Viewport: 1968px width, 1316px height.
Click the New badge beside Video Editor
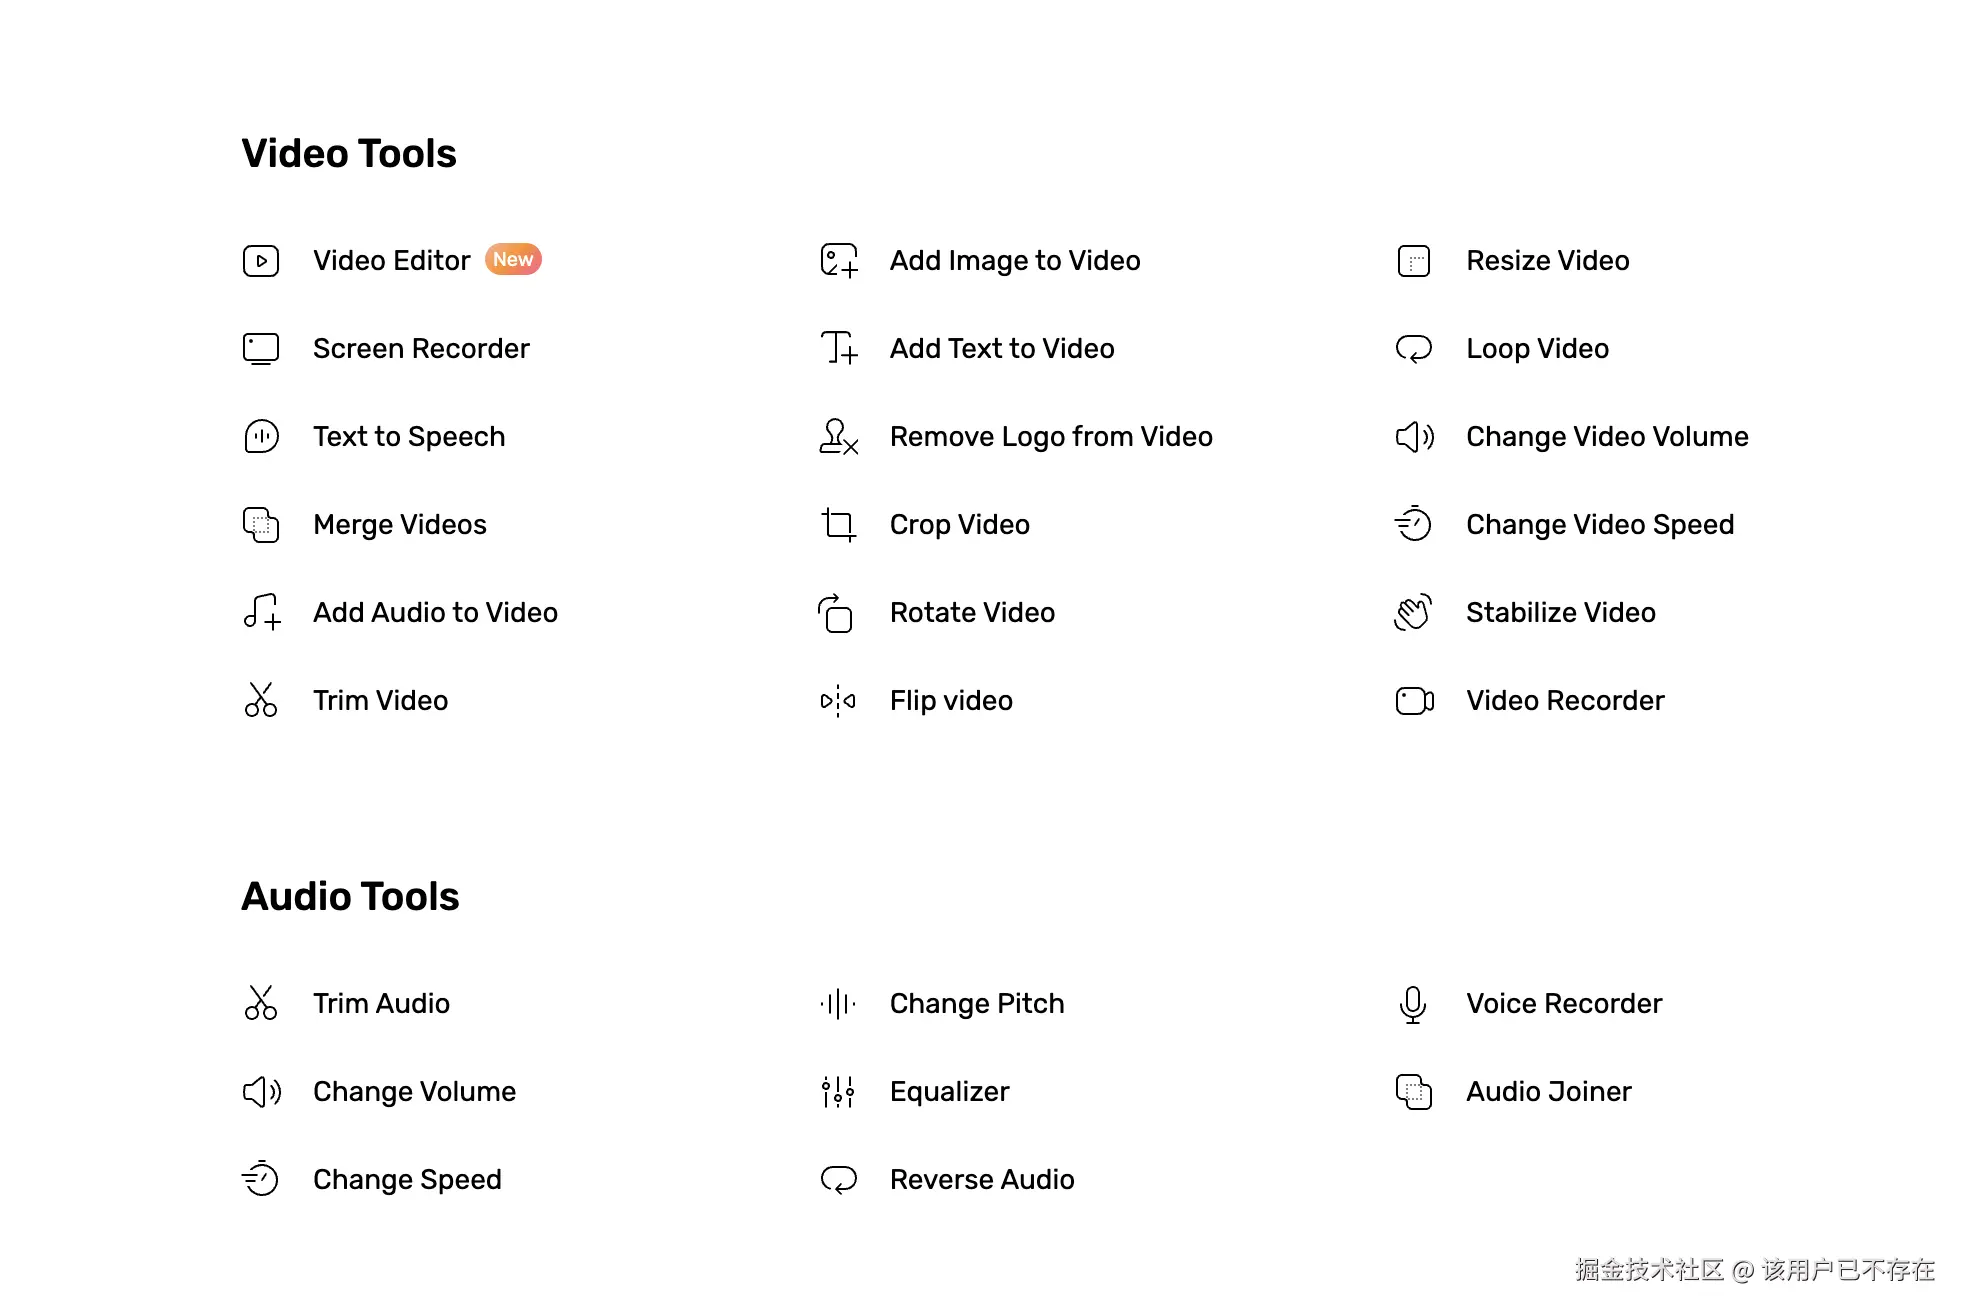click(x=513, y=260)
